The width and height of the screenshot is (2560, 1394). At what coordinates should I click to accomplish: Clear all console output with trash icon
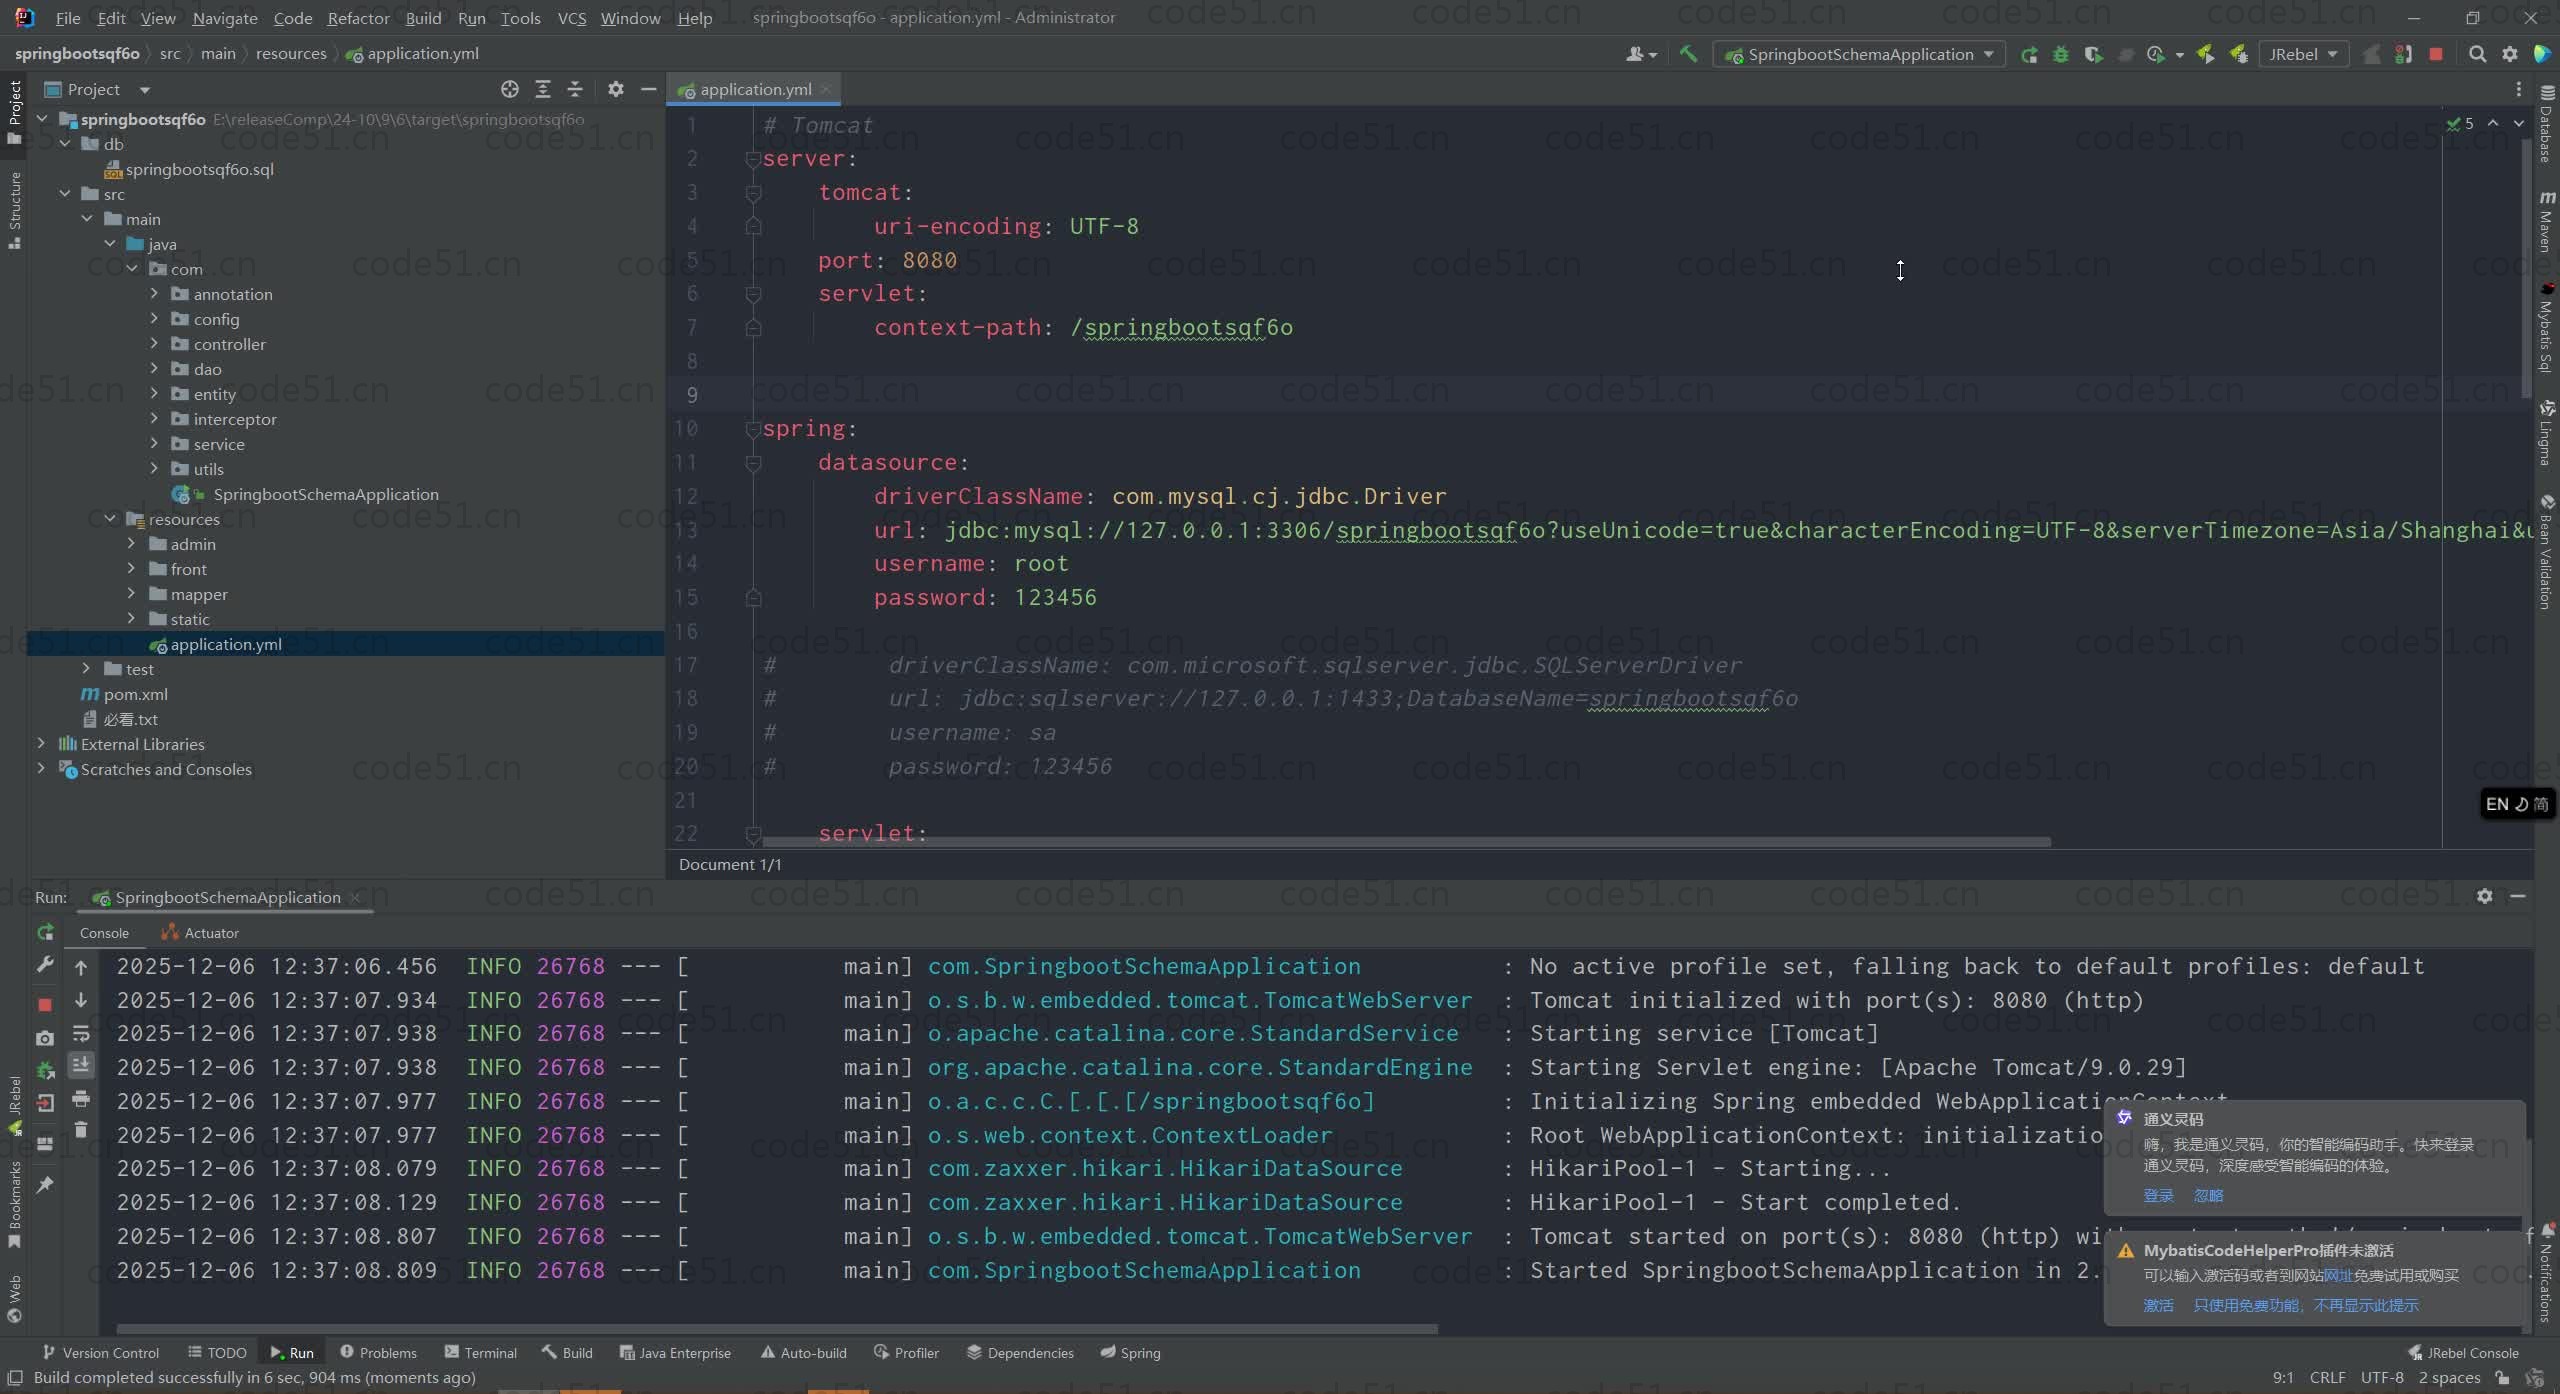(x=81, y=1130)
